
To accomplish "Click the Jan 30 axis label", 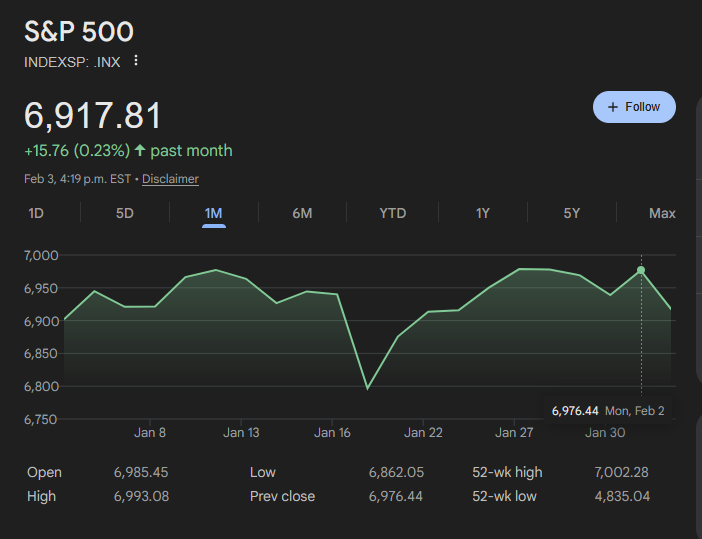I will 605,433.
